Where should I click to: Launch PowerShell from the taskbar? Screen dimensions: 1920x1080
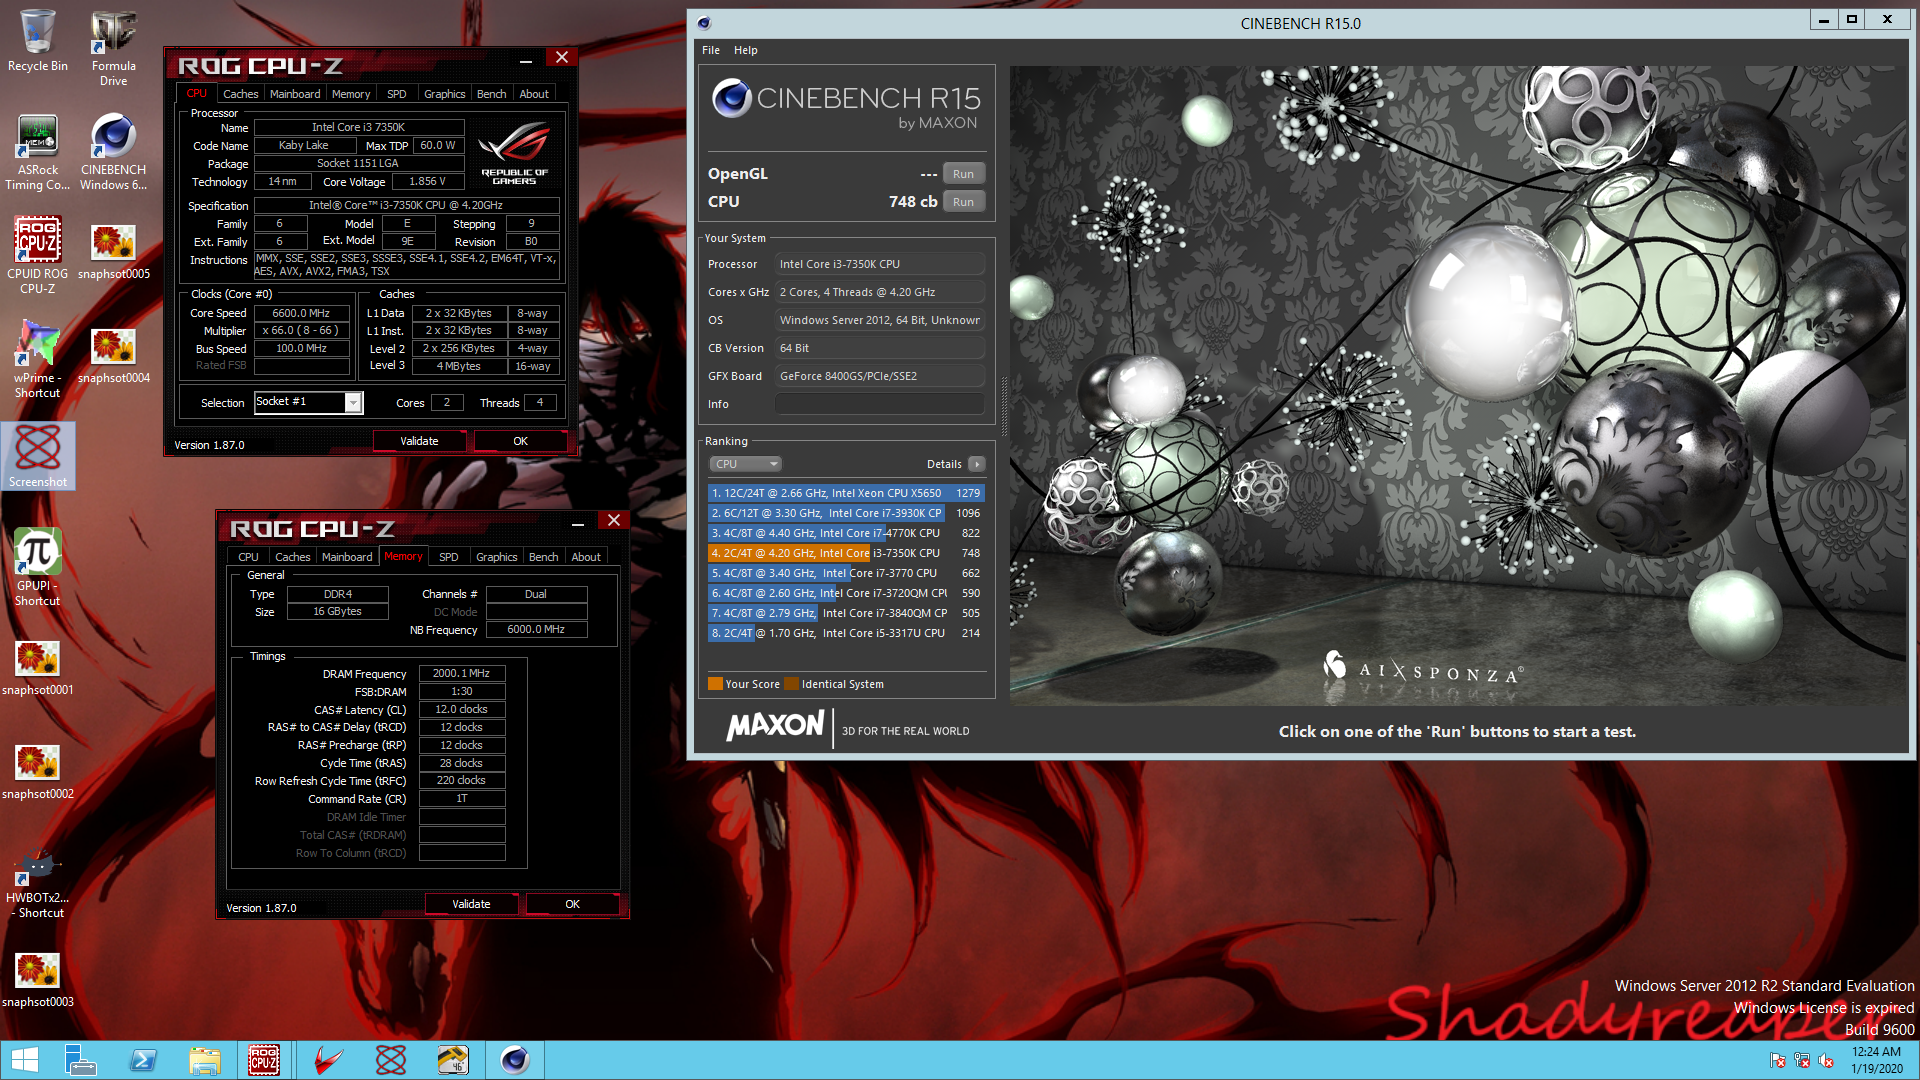click(x=143, y=1060)
